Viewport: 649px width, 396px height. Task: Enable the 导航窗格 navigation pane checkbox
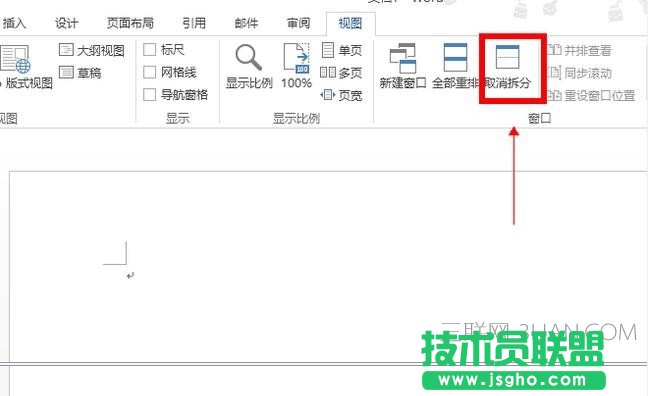[x=149, y=94]
